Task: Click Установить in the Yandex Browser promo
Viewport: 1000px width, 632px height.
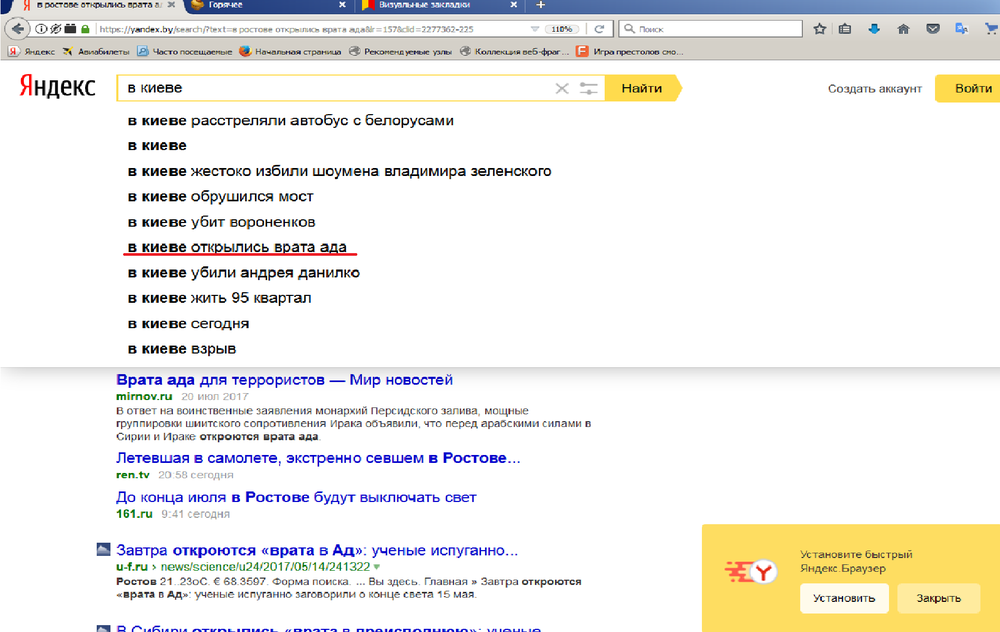Action: point(843,598)
